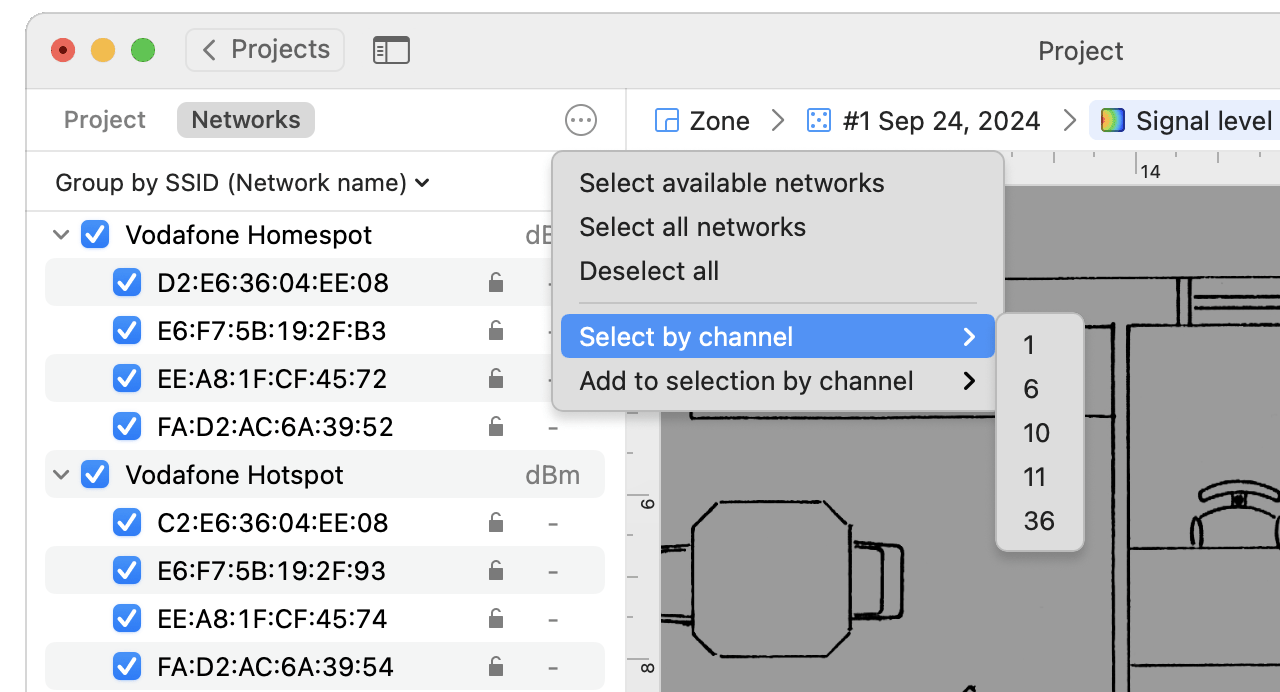The width and height of the screenshot is (1280, 692).
Task: Click the Signal level heatmap icon
Action: 1113,121
